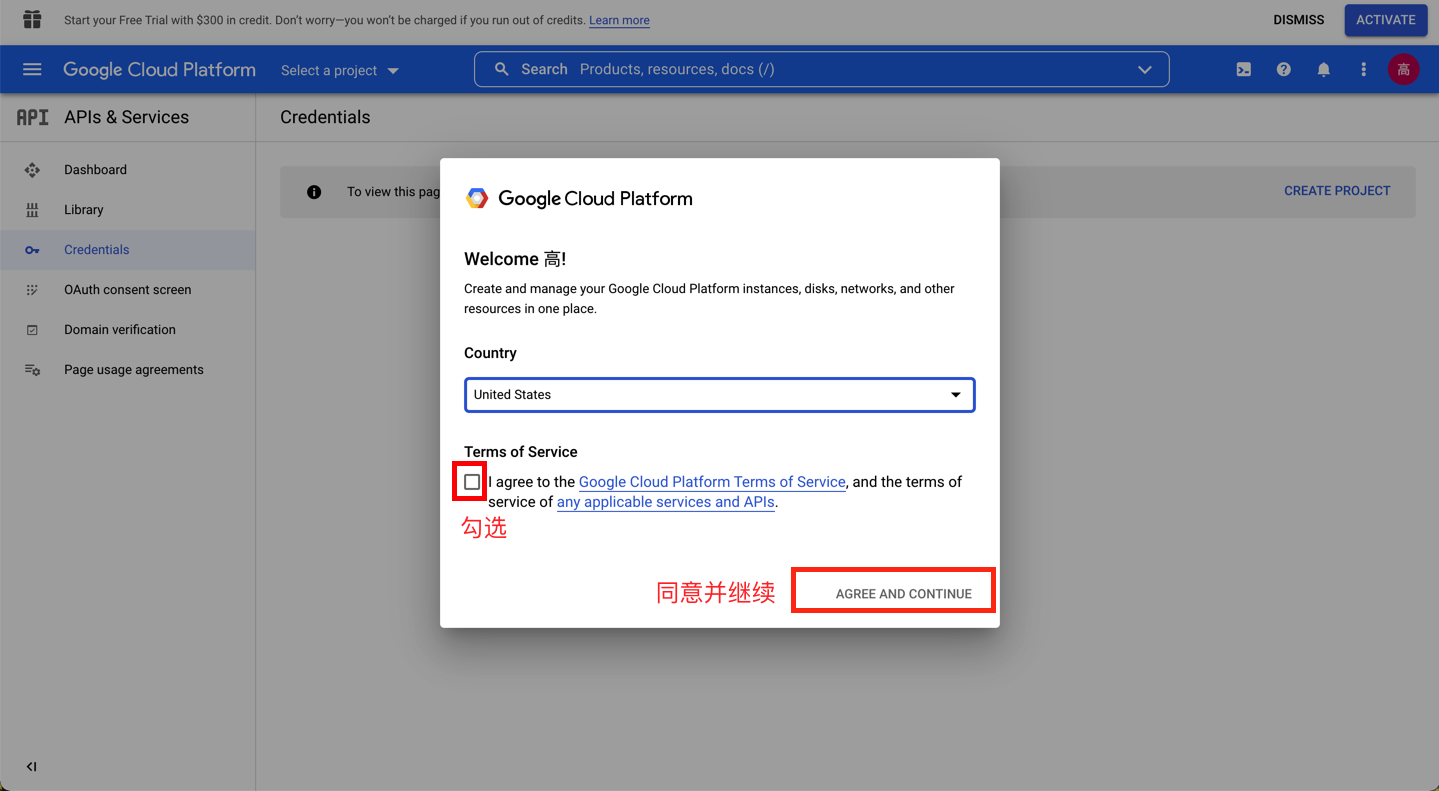Open the Help question mark icon
This screenshot has width=1439, height=791.
click(x=1283, y=69)
